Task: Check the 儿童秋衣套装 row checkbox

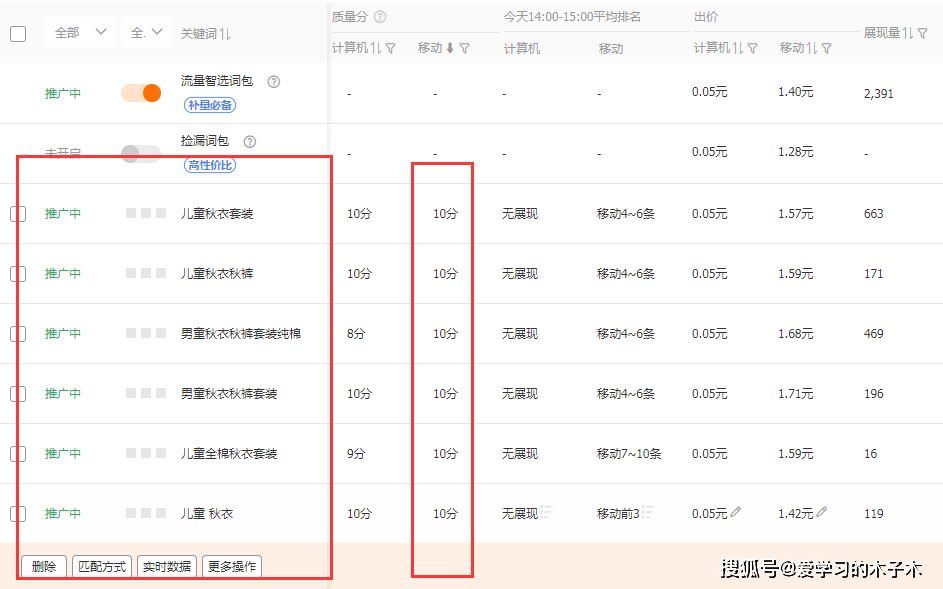Action: 18,213
